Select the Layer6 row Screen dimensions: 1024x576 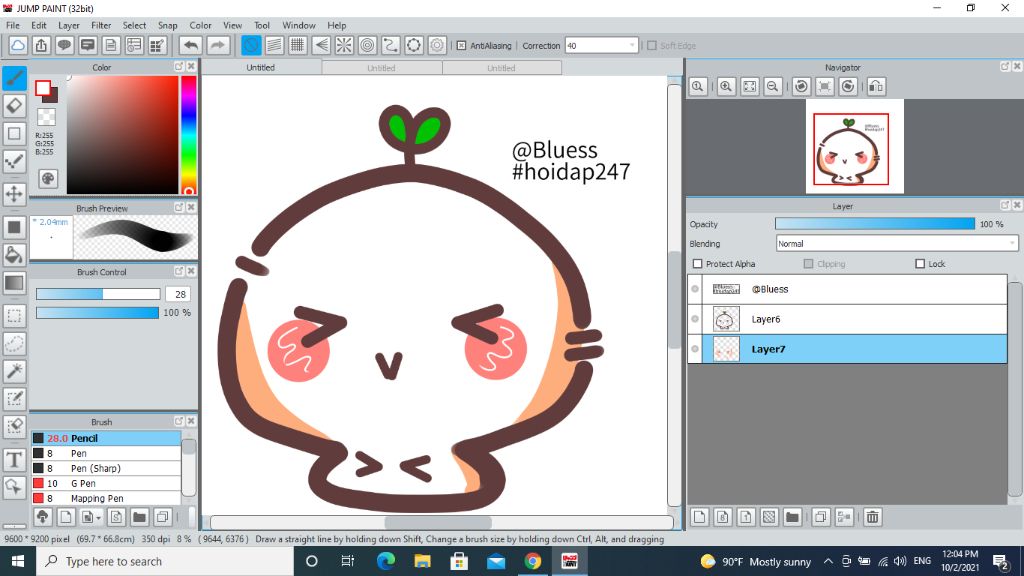tap(847, 319)
